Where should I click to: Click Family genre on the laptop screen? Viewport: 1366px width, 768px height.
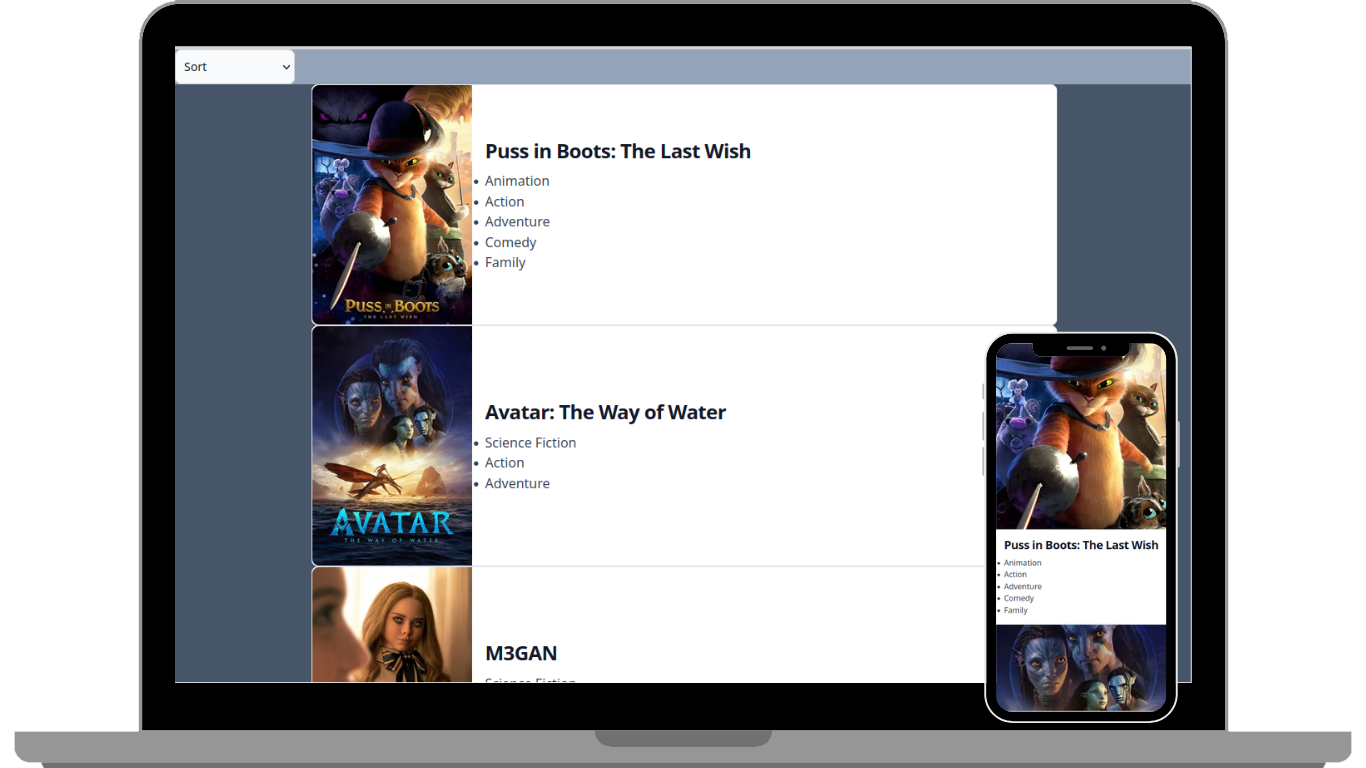point(505,263)
